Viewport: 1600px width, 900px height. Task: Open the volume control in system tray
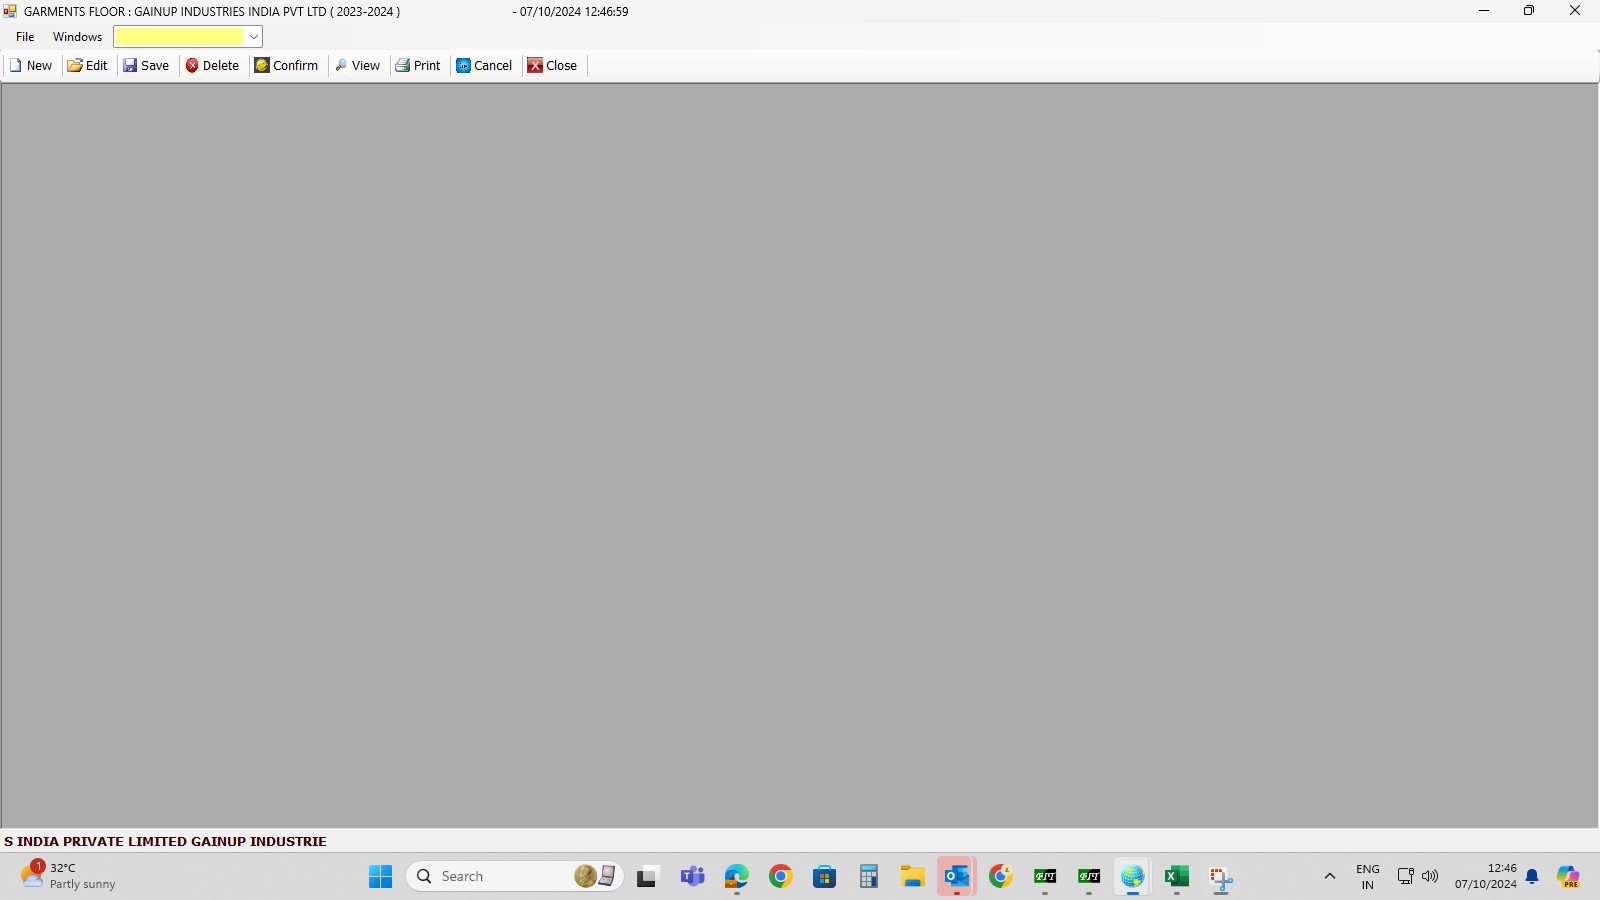[1430, 877]
